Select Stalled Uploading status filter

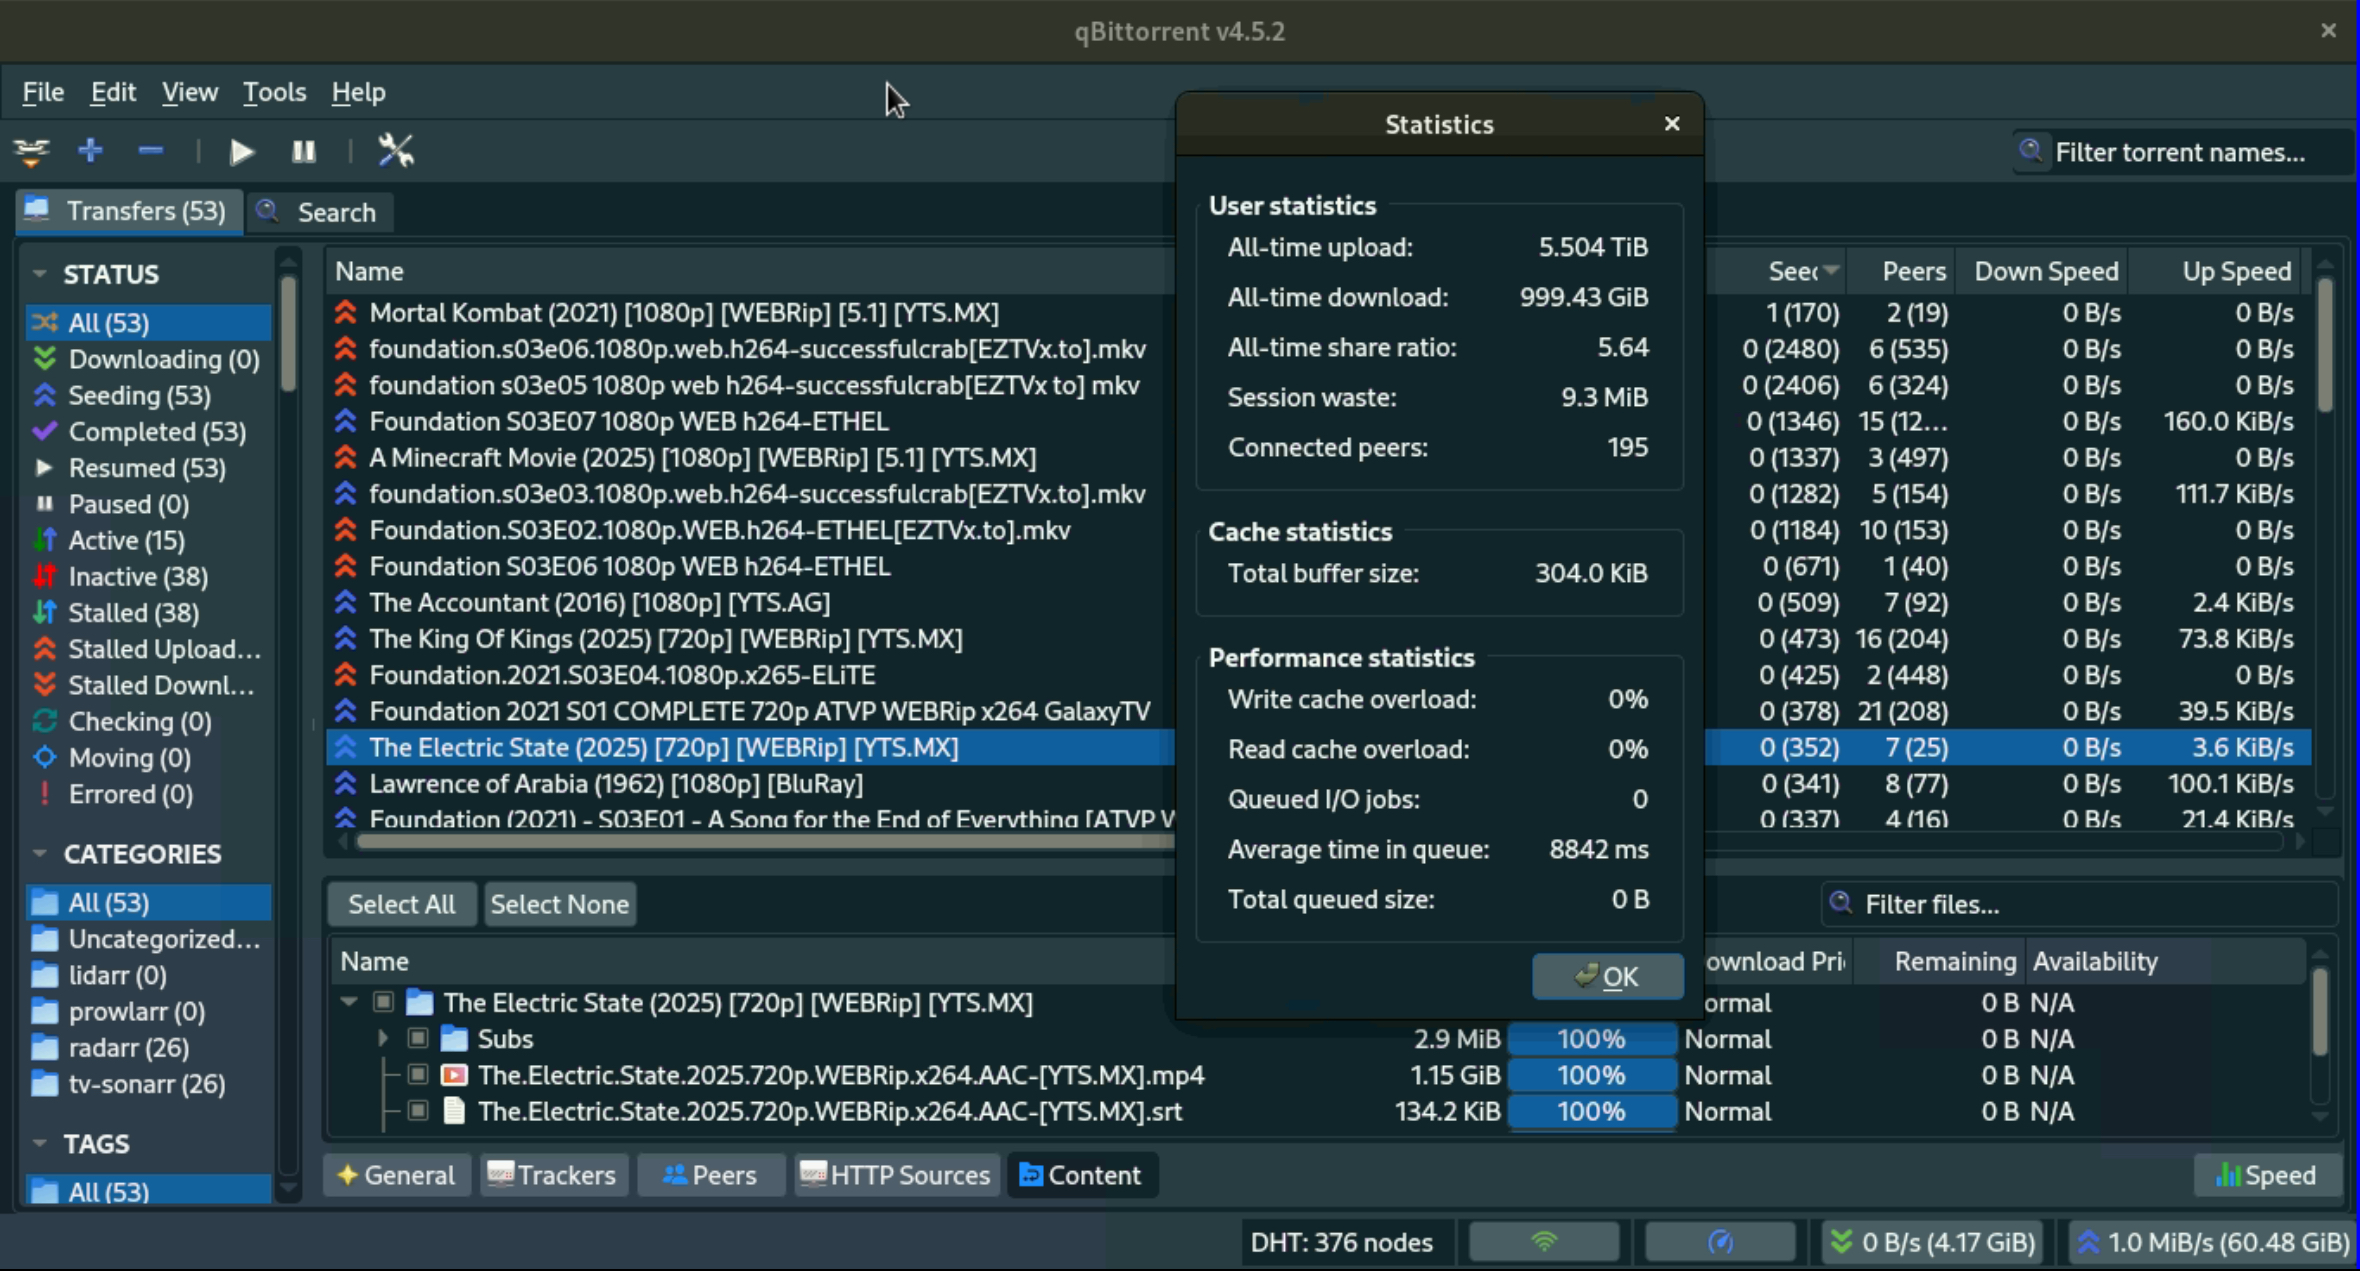148,649
